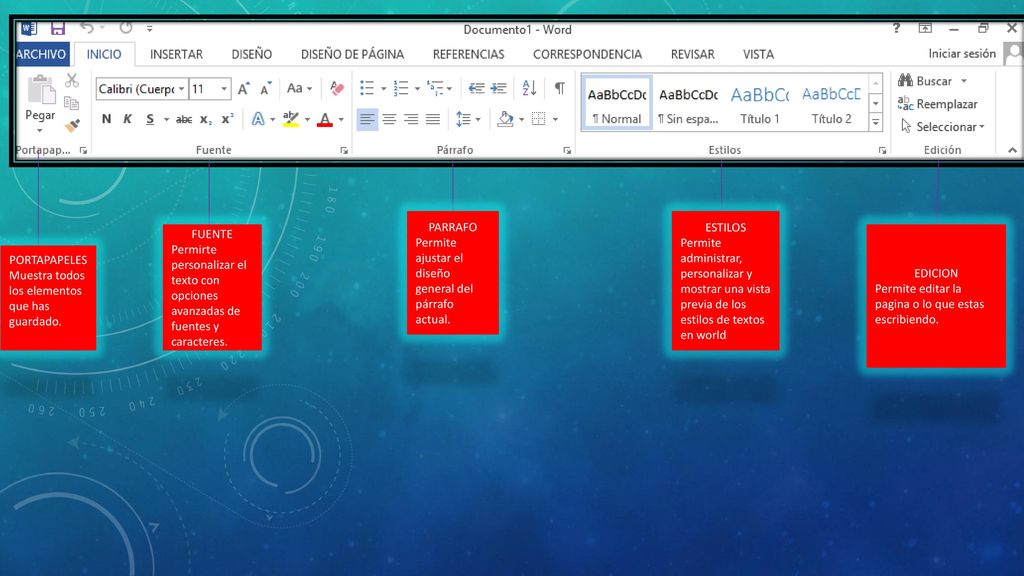The height and width of the screenshot is (576, 1024).
Task: Toggle italic K formatting
Action: pos(127,119)
